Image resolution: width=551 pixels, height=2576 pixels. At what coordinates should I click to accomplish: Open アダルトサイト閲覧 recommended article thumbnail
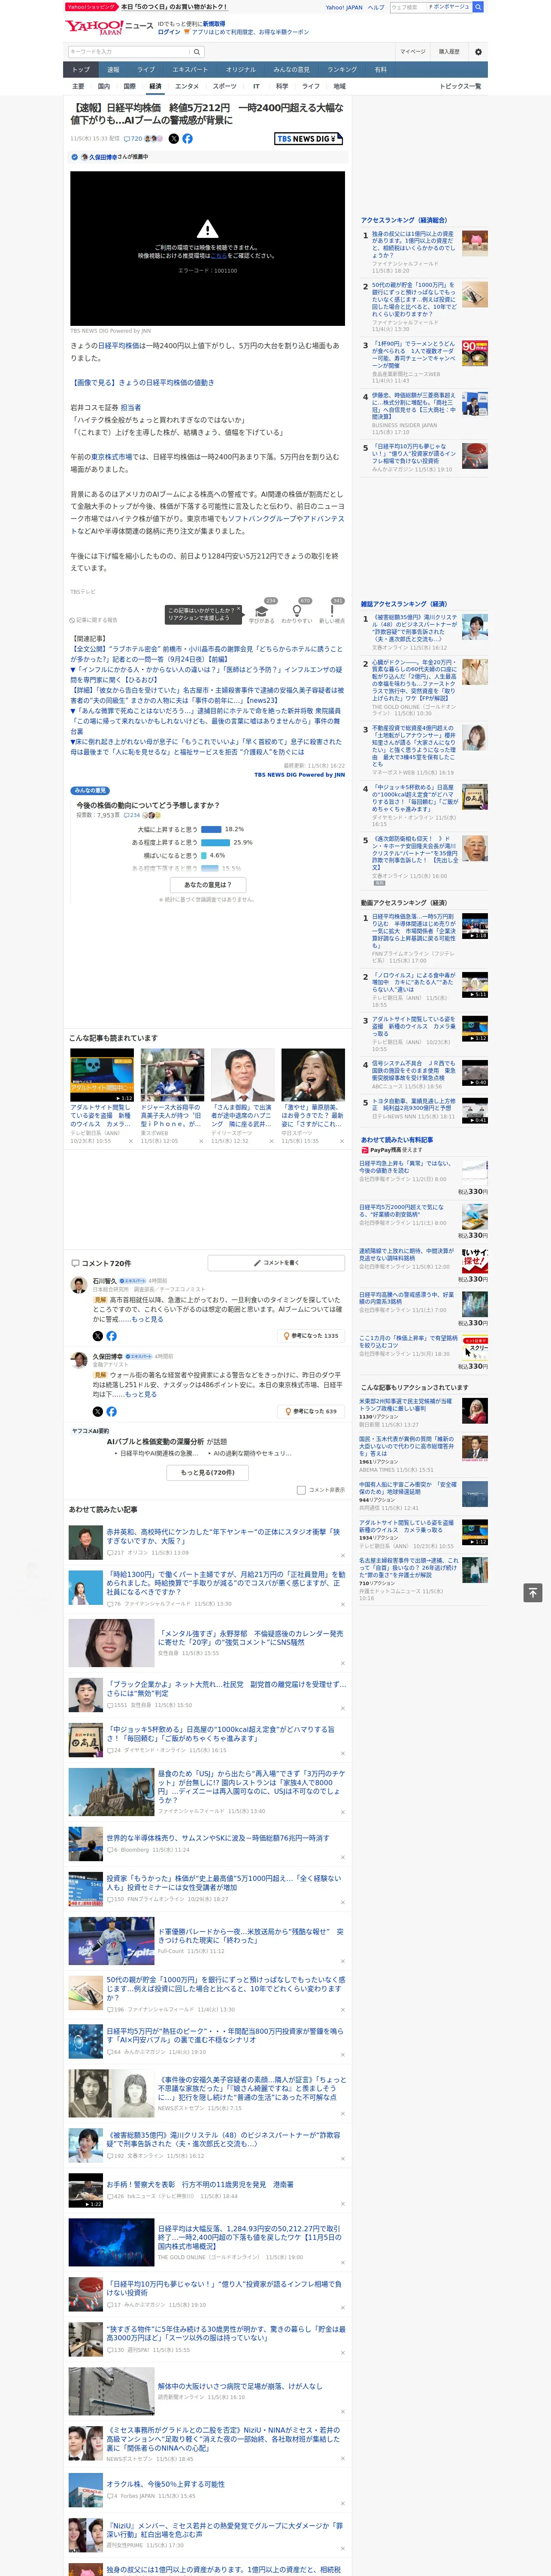[102, 1075]
